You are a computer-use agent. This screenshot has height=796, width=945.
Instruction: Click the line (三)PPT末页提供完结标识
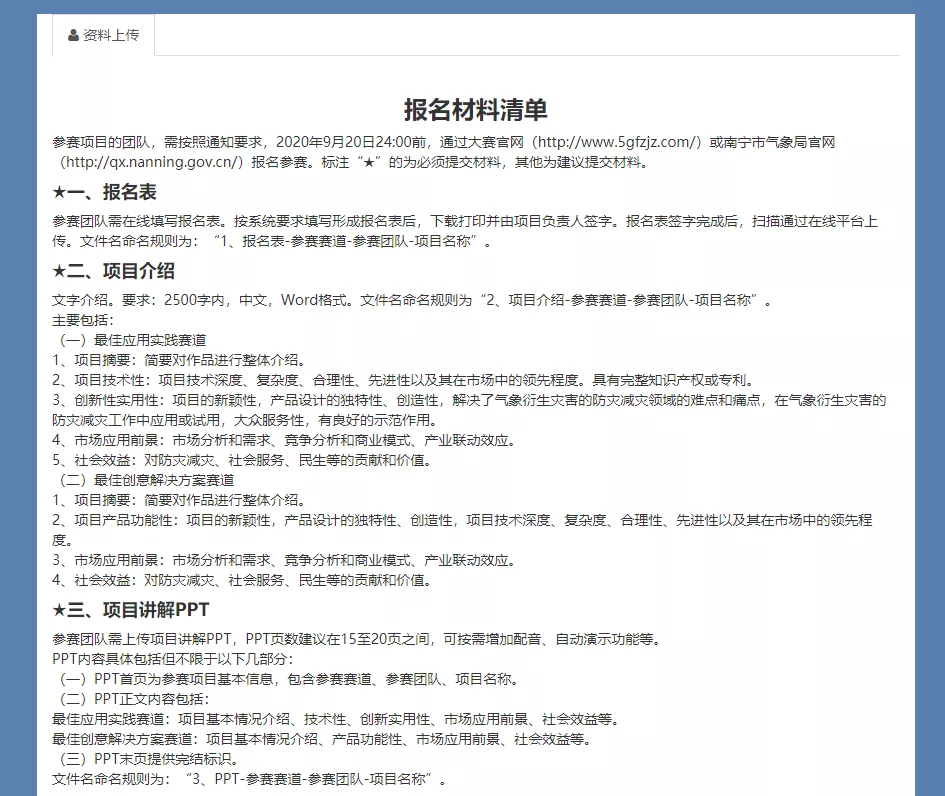click(x=146, y=759)
